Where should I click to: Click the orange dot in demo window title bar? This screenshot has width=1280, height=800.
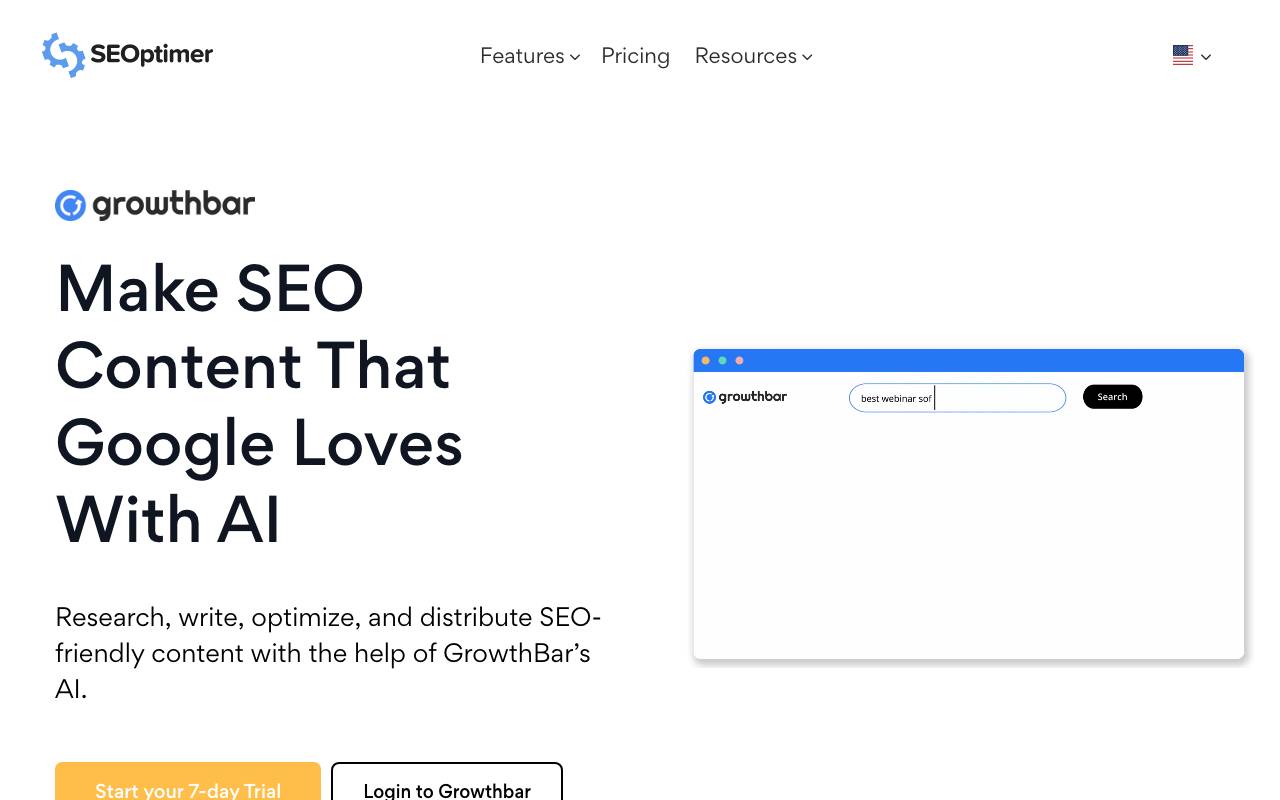click(706, 360)
